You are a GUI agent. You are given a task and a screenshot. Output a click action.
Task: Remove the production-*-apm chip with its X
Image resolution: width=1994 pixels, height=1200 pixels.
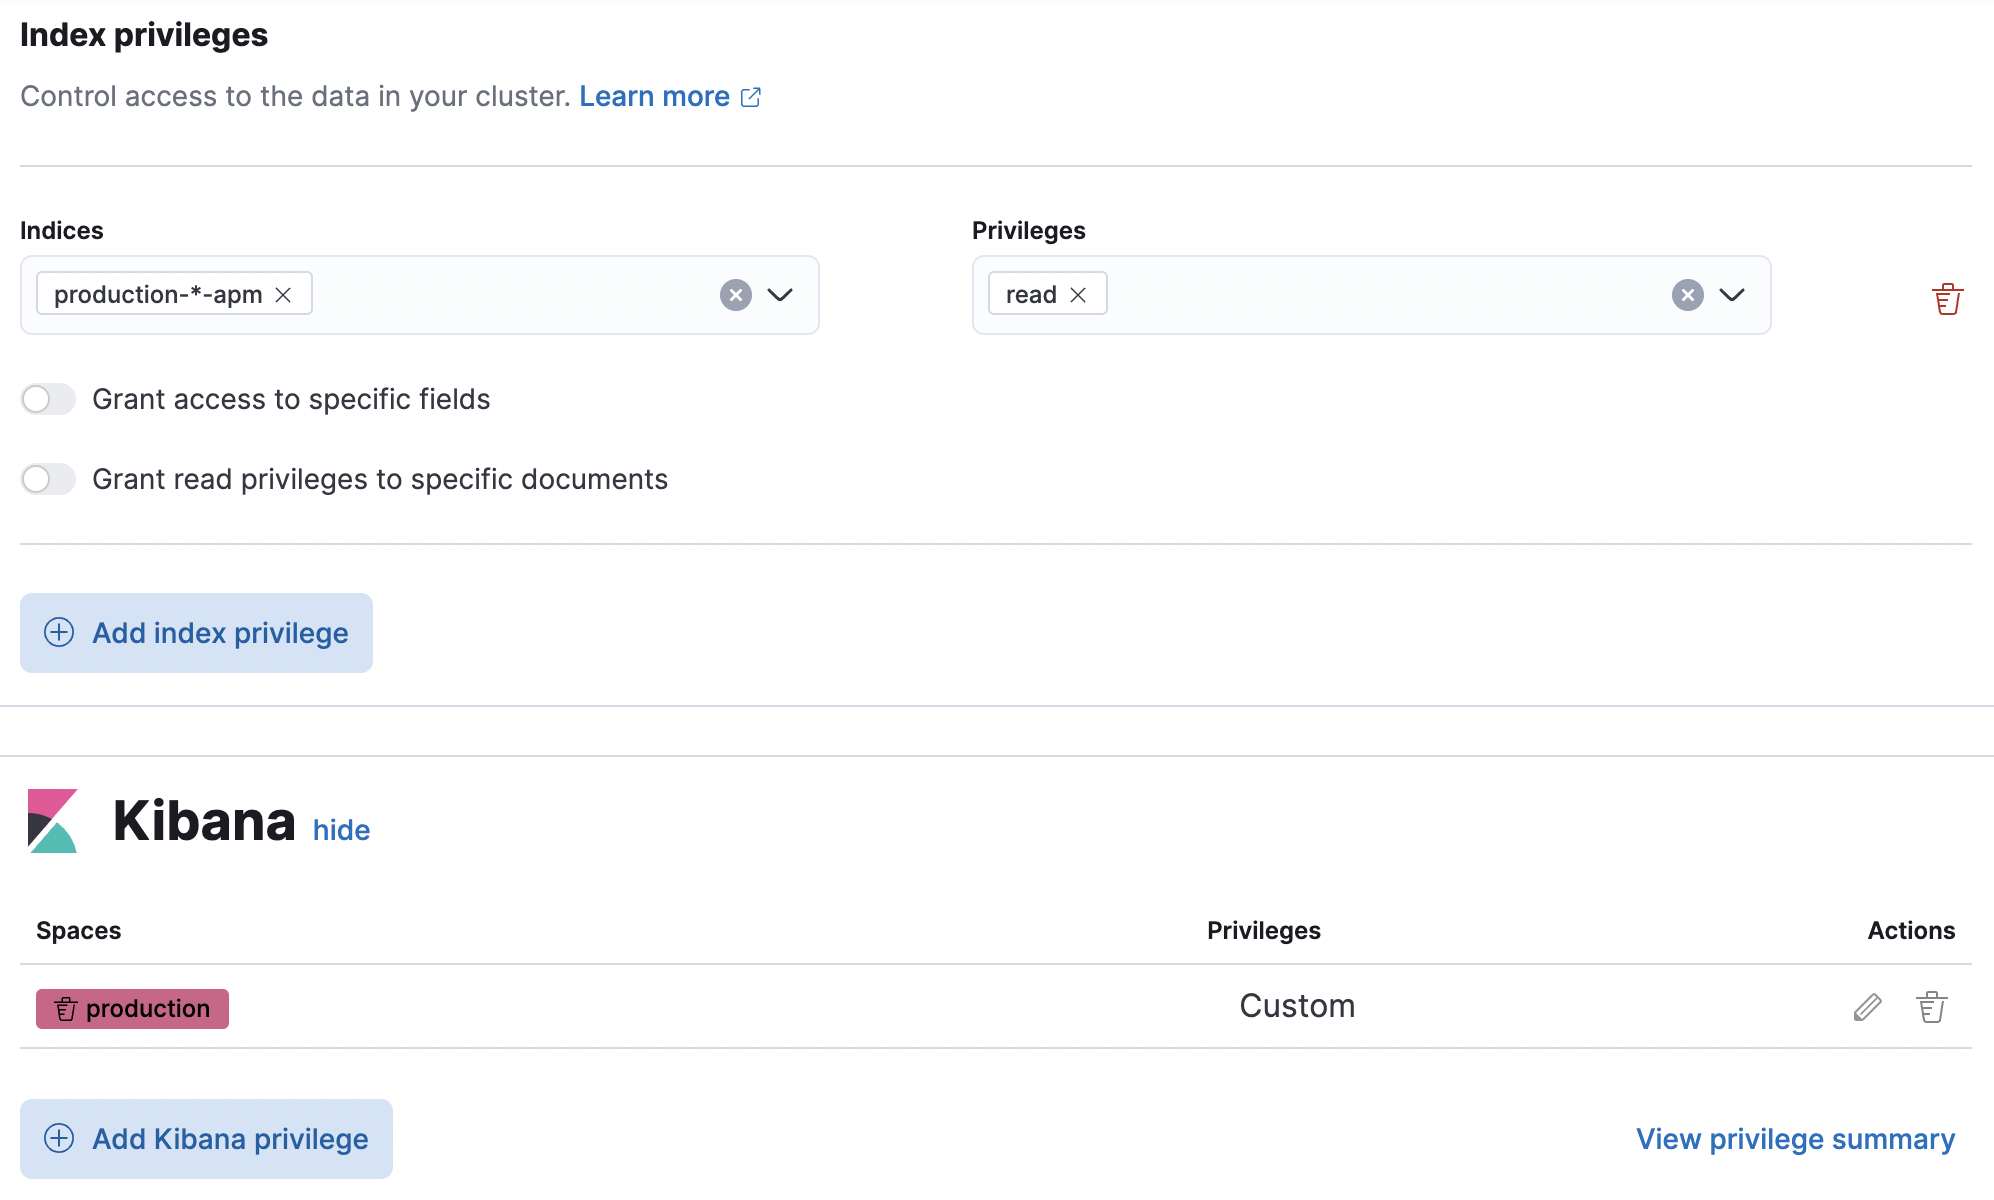(x=283, y=294)
